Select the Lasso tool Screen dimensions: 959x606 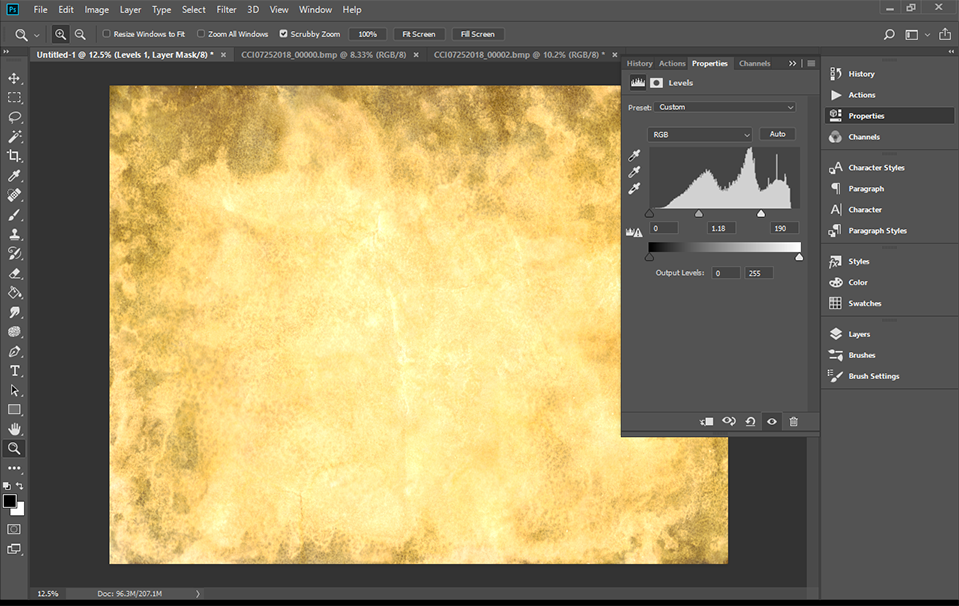coord(14,117)
